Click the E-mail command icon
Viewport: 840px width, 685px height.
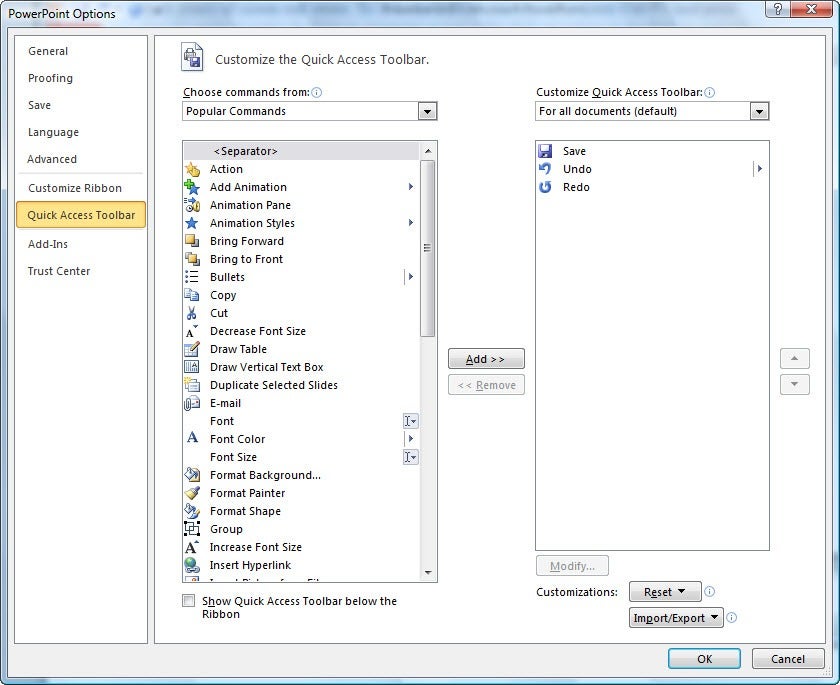pos(192,403)
